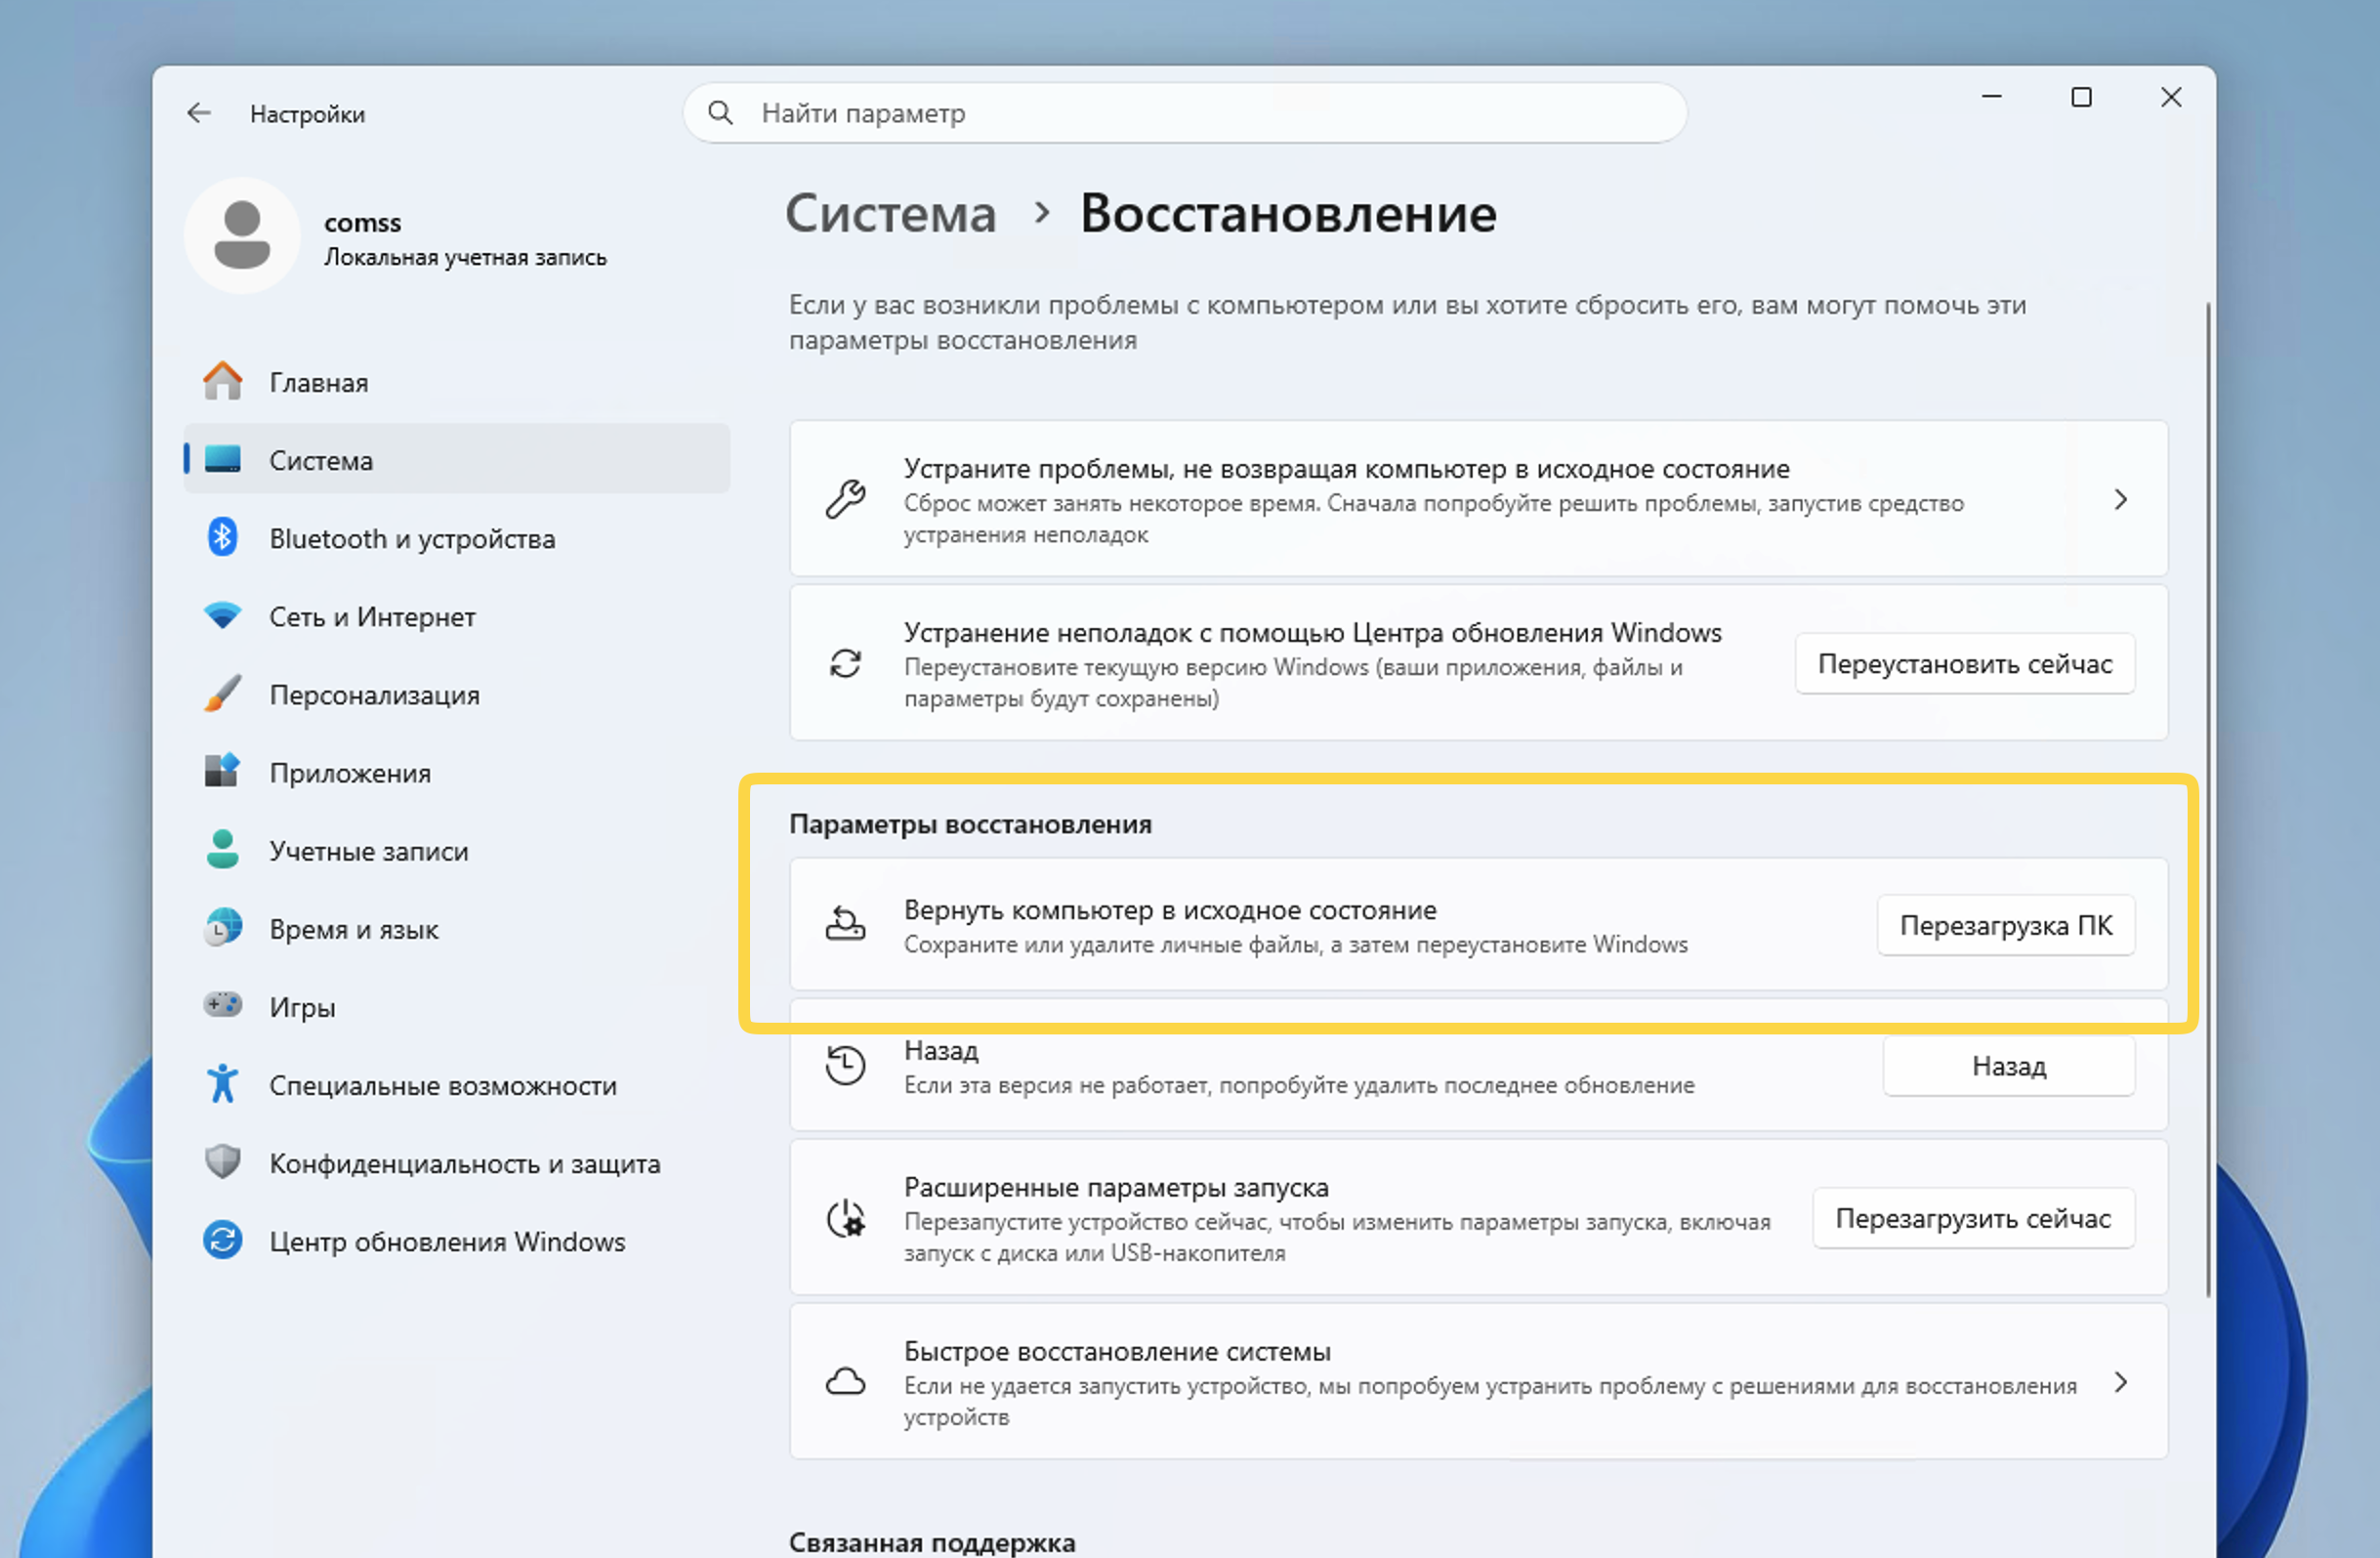Open Быстрое восстановление системы via its chevron
This screenshot has height=1558, width=2380.
[x=2120, y=1382]
